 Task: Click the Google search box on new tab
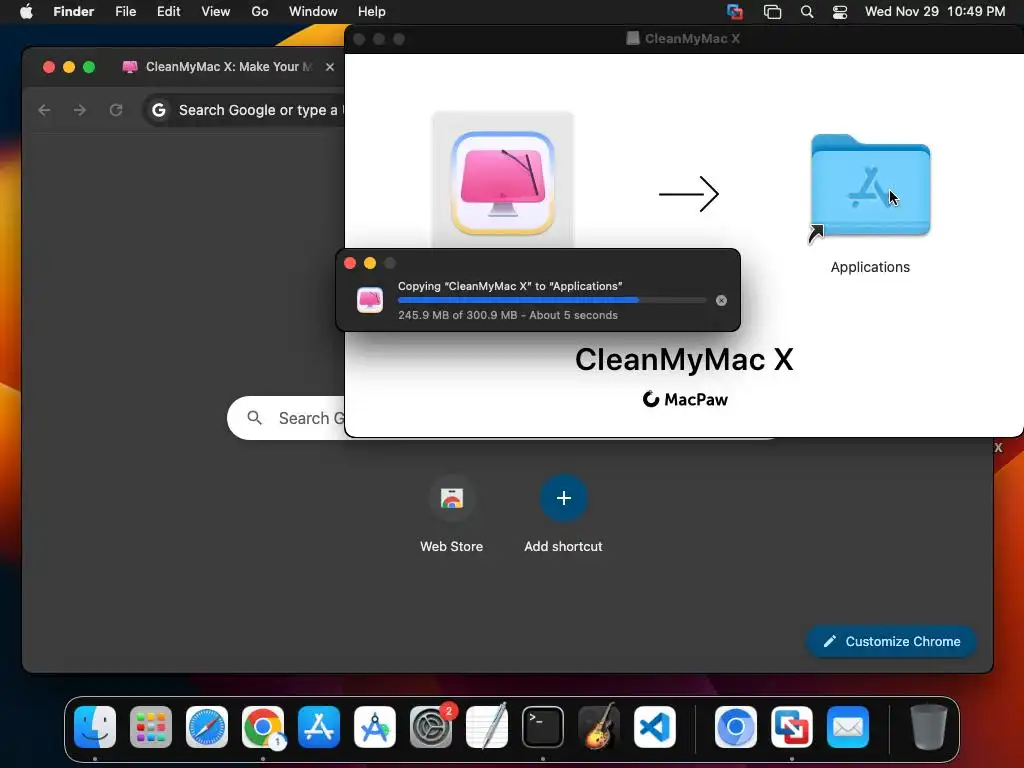286,418
